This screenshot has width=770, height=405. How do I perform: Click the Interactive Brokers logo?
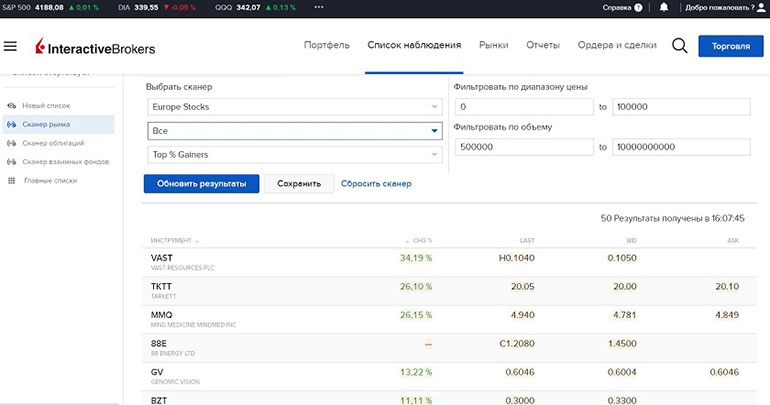click(95, 47)
